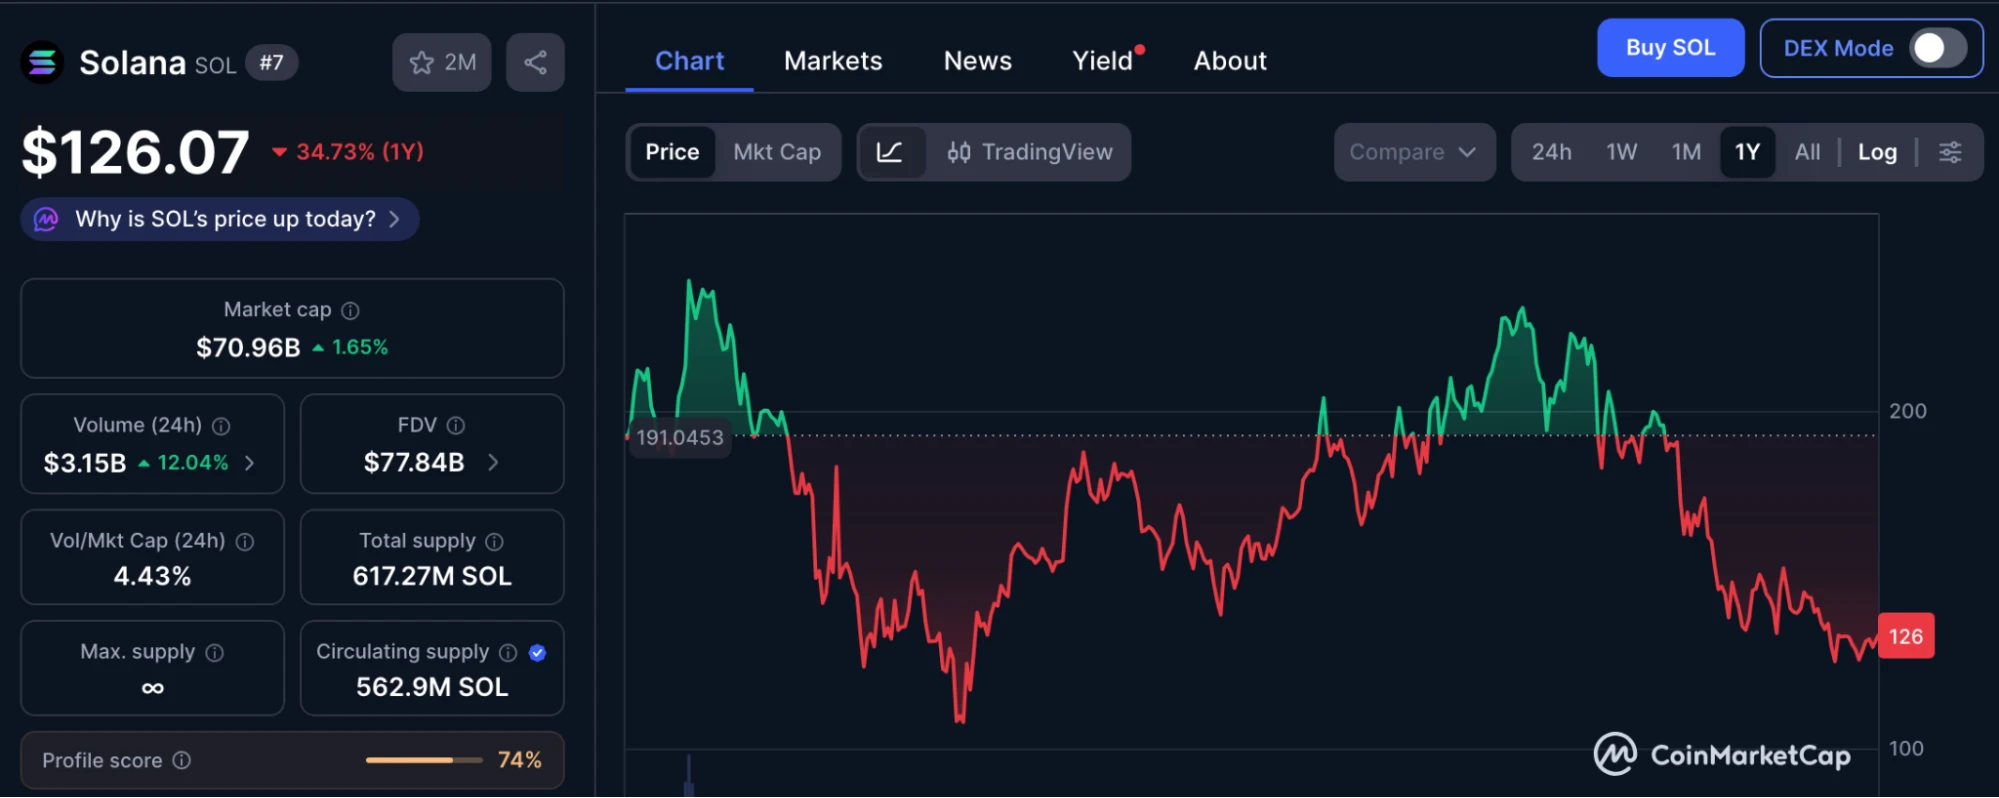Click the Circulating supply info icon
Screen dimensions: 1999x798
tap(508, 653)
